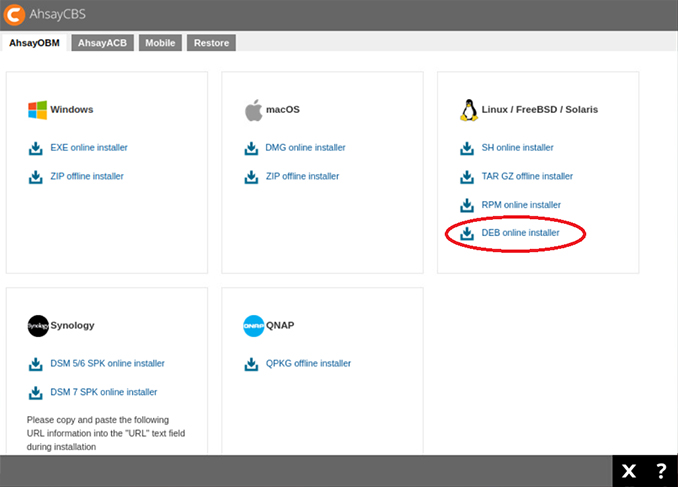
Task: Open the DEB online installer link
Action: (521, 233)
